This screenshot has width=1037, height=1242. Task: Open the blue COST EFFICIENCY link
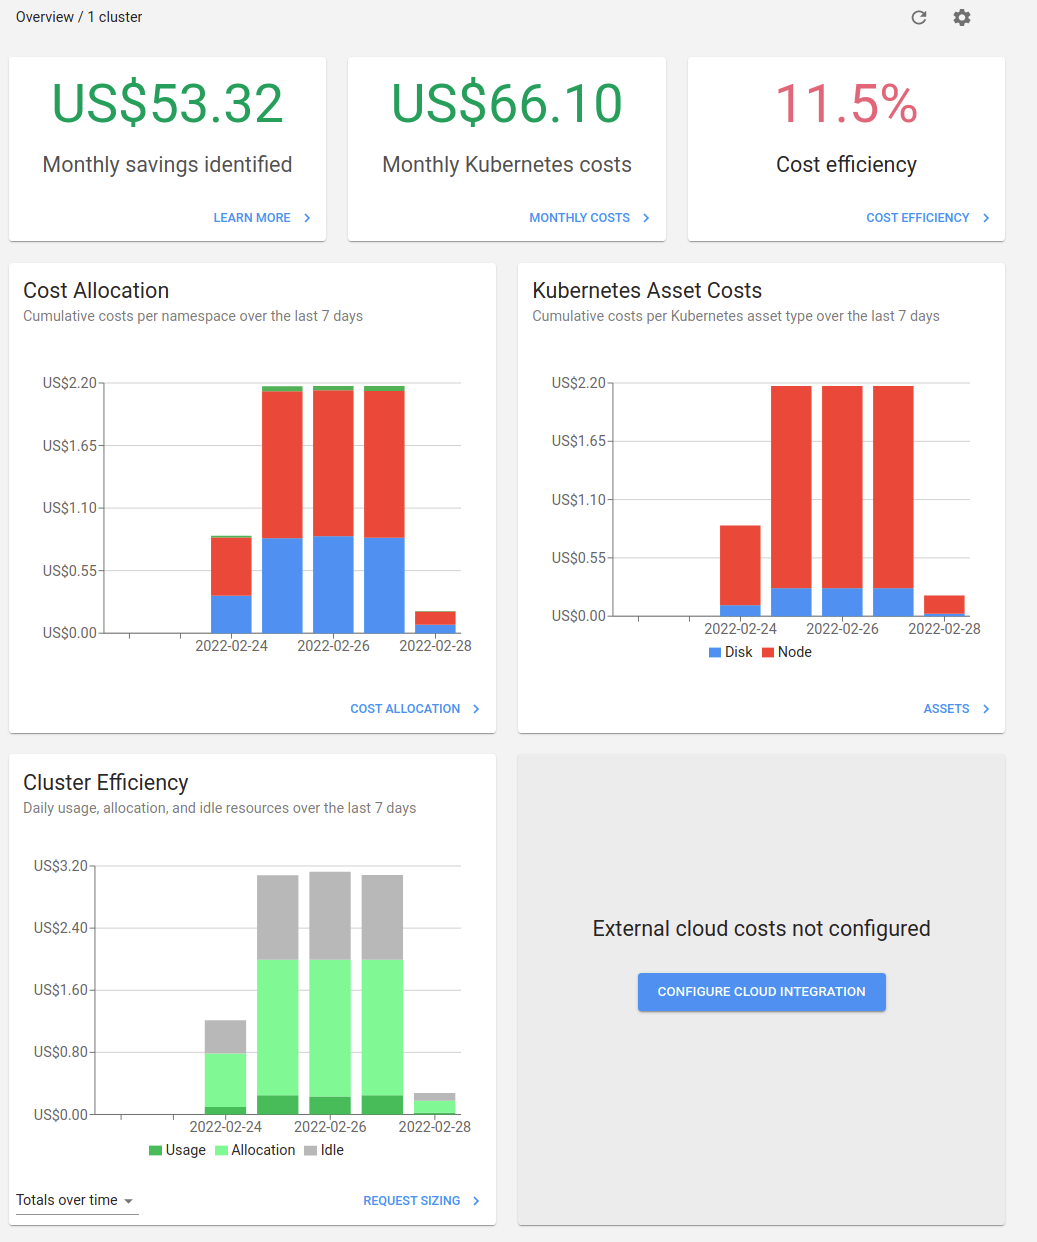point(918,218)
